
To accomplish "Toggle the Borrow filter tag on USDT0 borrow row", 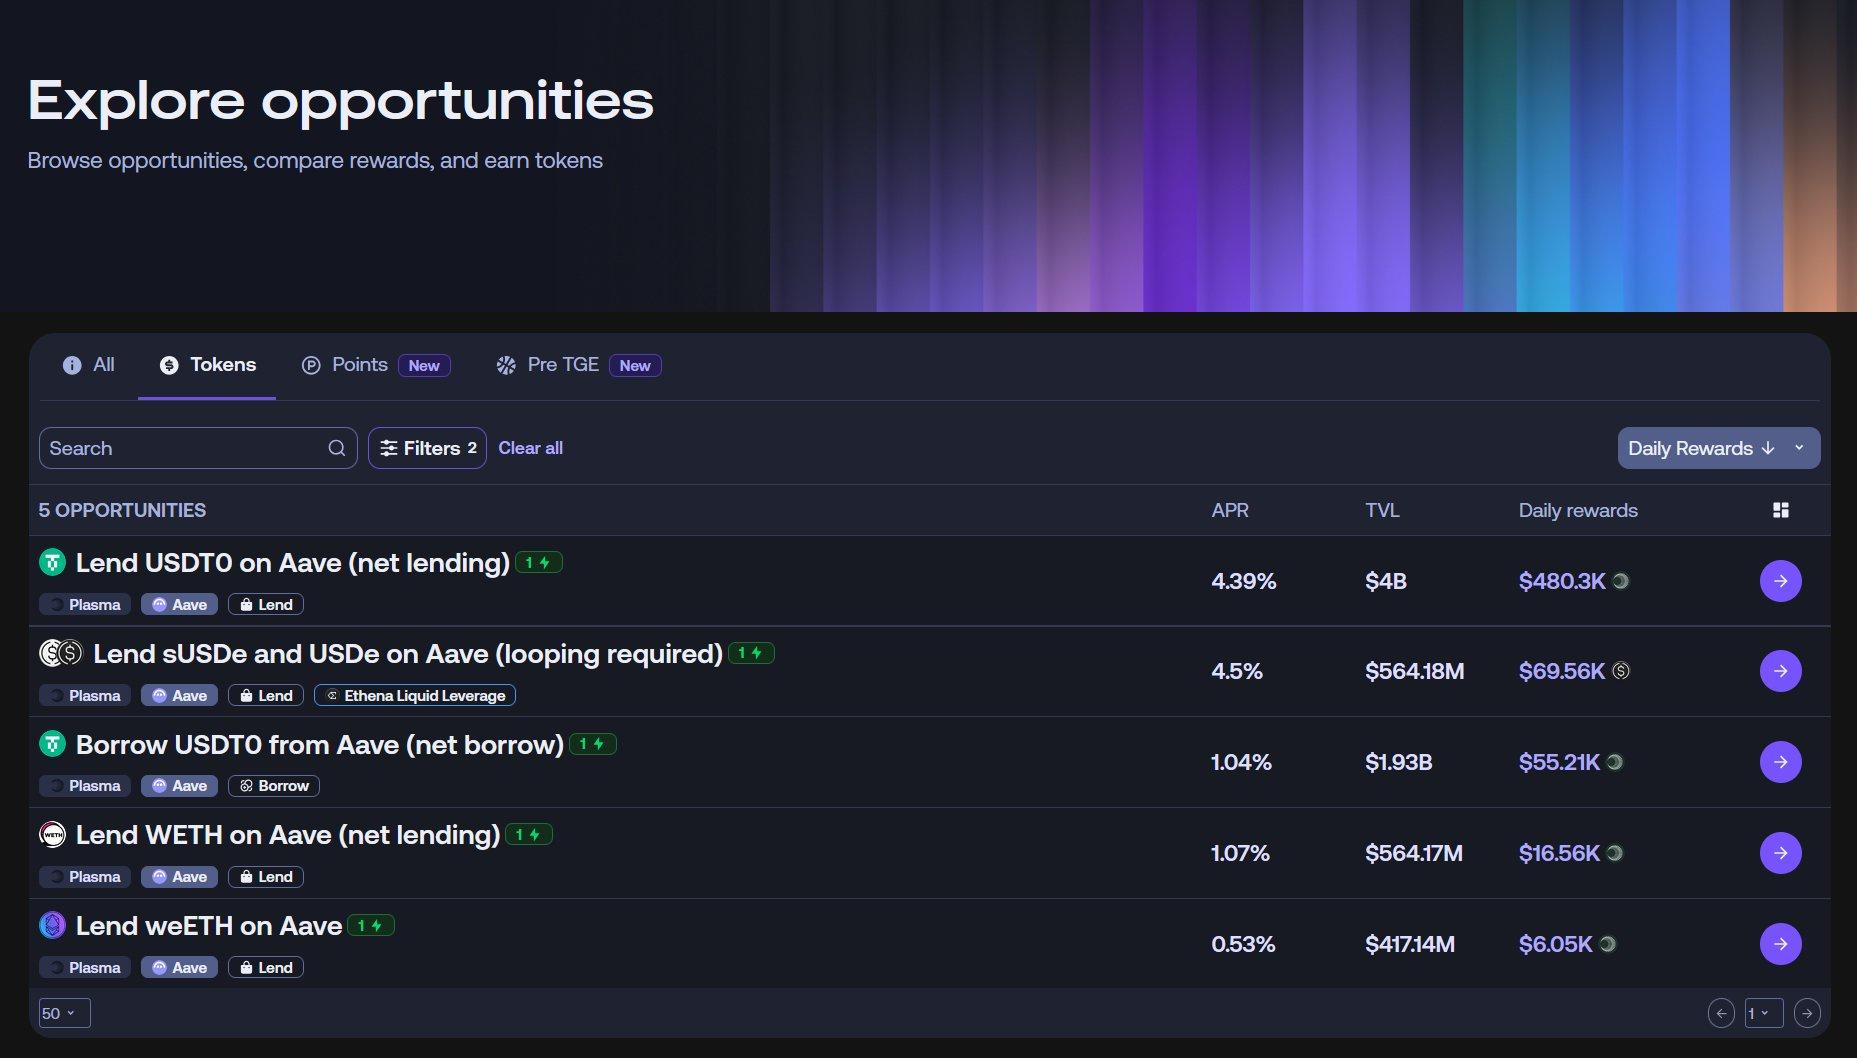I will [273, 786].
